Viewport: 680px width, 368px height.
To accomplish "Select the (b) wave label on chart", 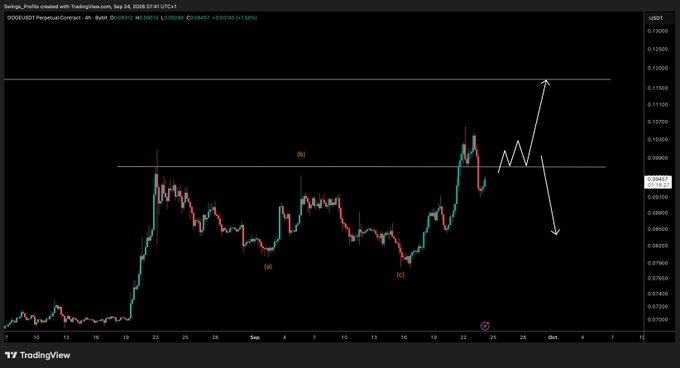I will [x=301, y=154].
